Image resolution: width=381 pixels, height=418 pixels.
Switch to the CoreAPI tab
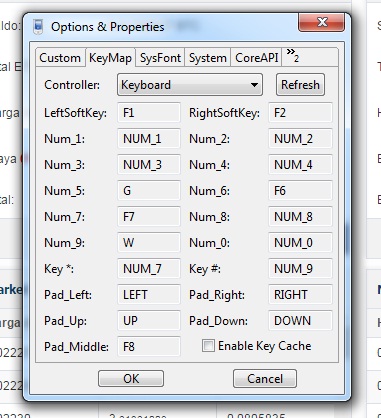tap(256, 58)
